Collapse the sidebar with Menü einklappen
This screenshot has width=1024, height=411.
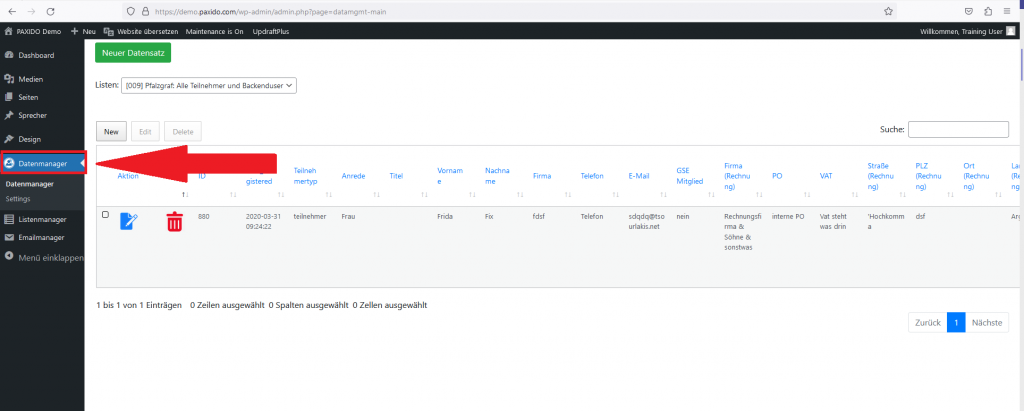click(x=45, y=257)
